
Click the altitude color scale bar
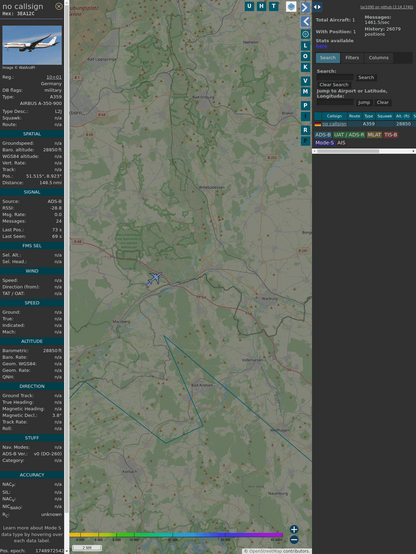click(x=176, y=535)
